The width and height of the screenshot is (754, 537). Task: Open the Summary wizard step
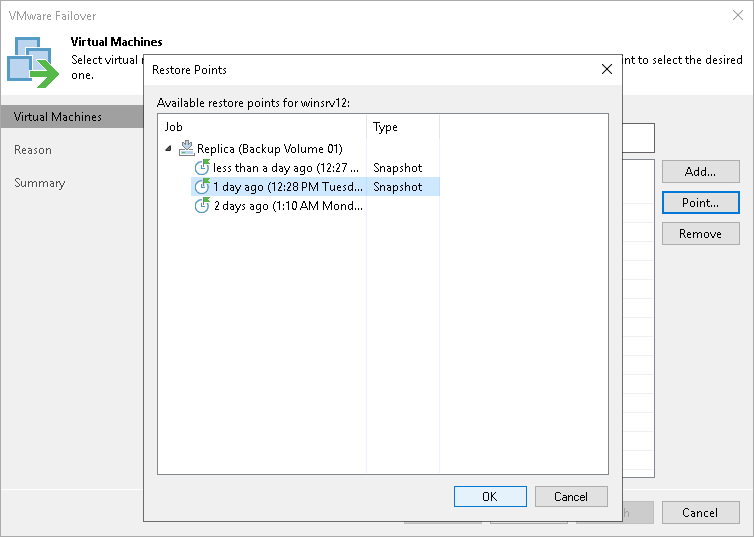[39, 183]
